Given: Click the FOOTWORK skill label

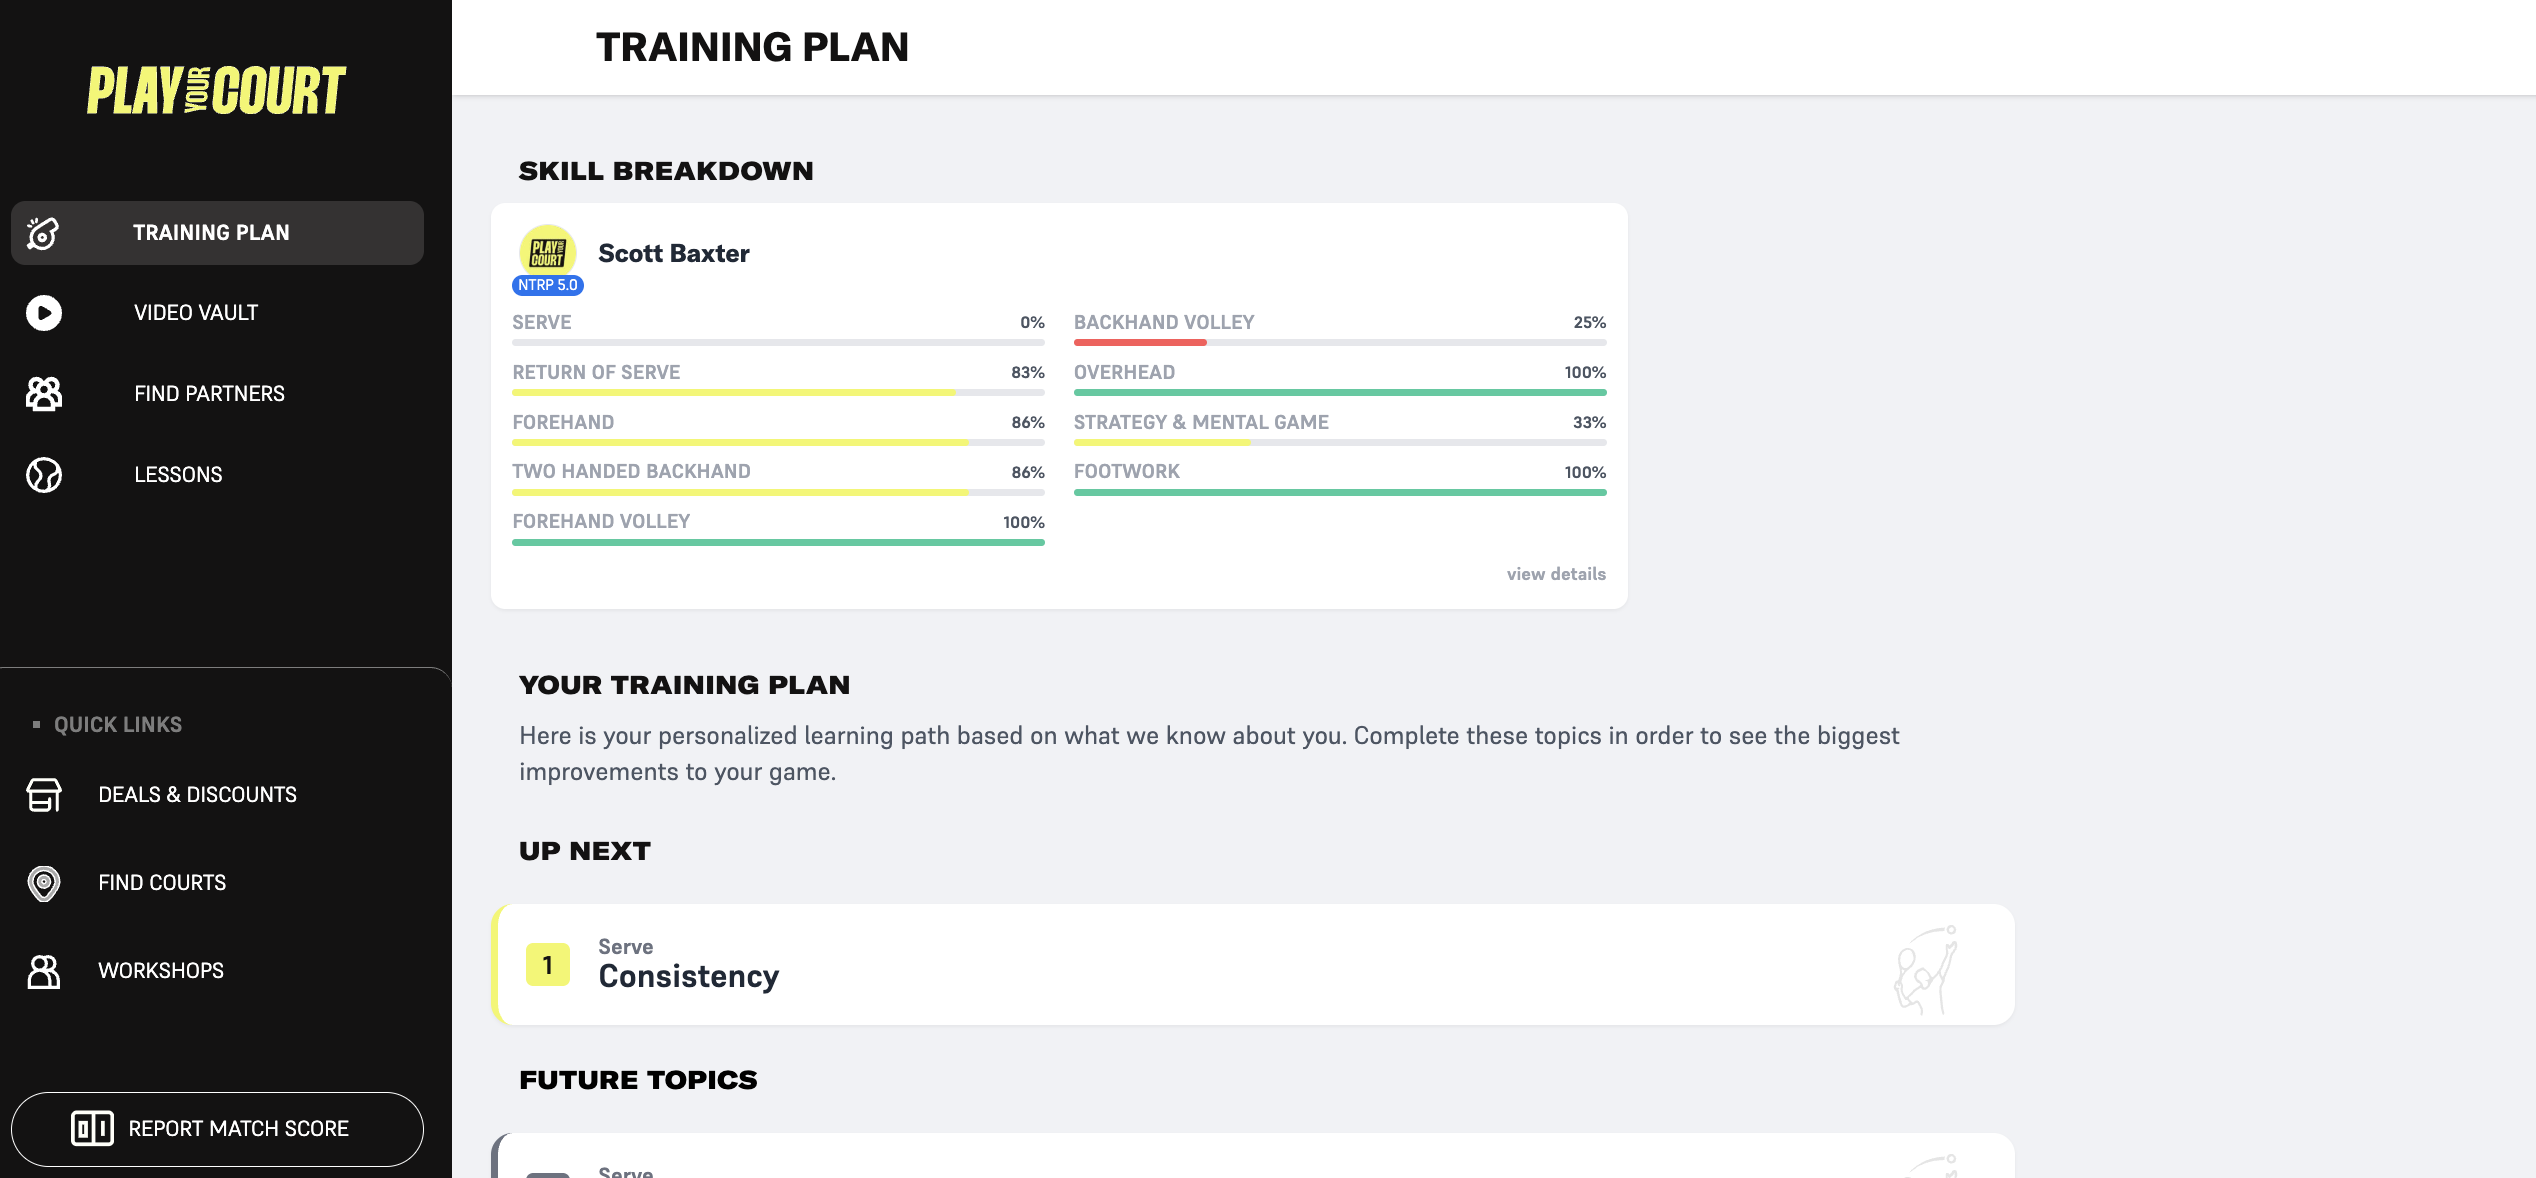Looking at the screenshot, I should pos(1127,471).
